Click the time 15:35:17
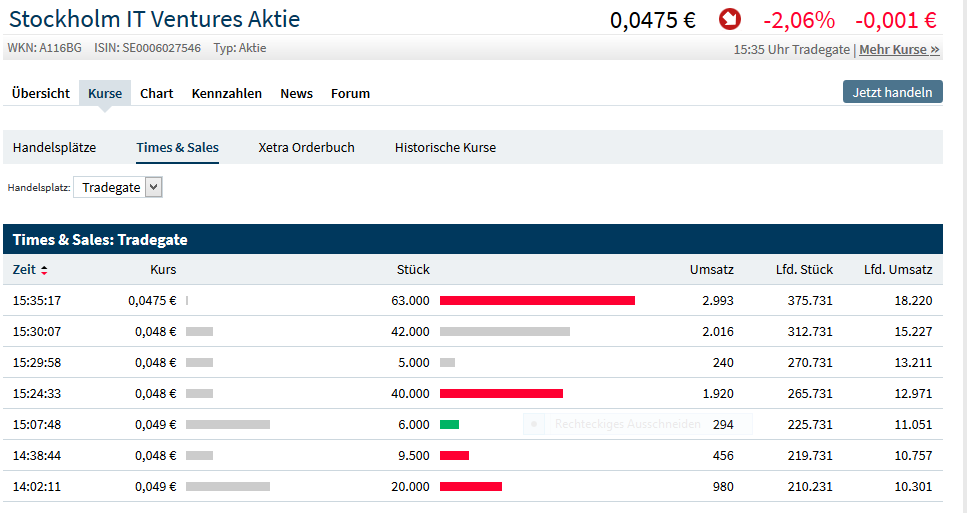 37,301
